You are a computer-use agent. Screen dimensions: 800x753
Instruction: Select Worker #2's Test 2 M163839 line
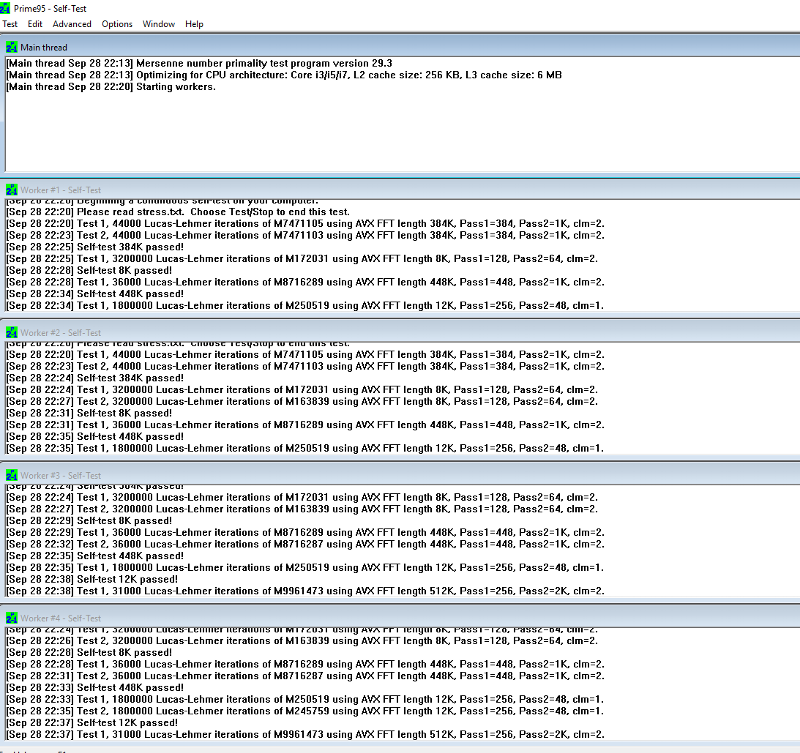[x=302, y=401]
